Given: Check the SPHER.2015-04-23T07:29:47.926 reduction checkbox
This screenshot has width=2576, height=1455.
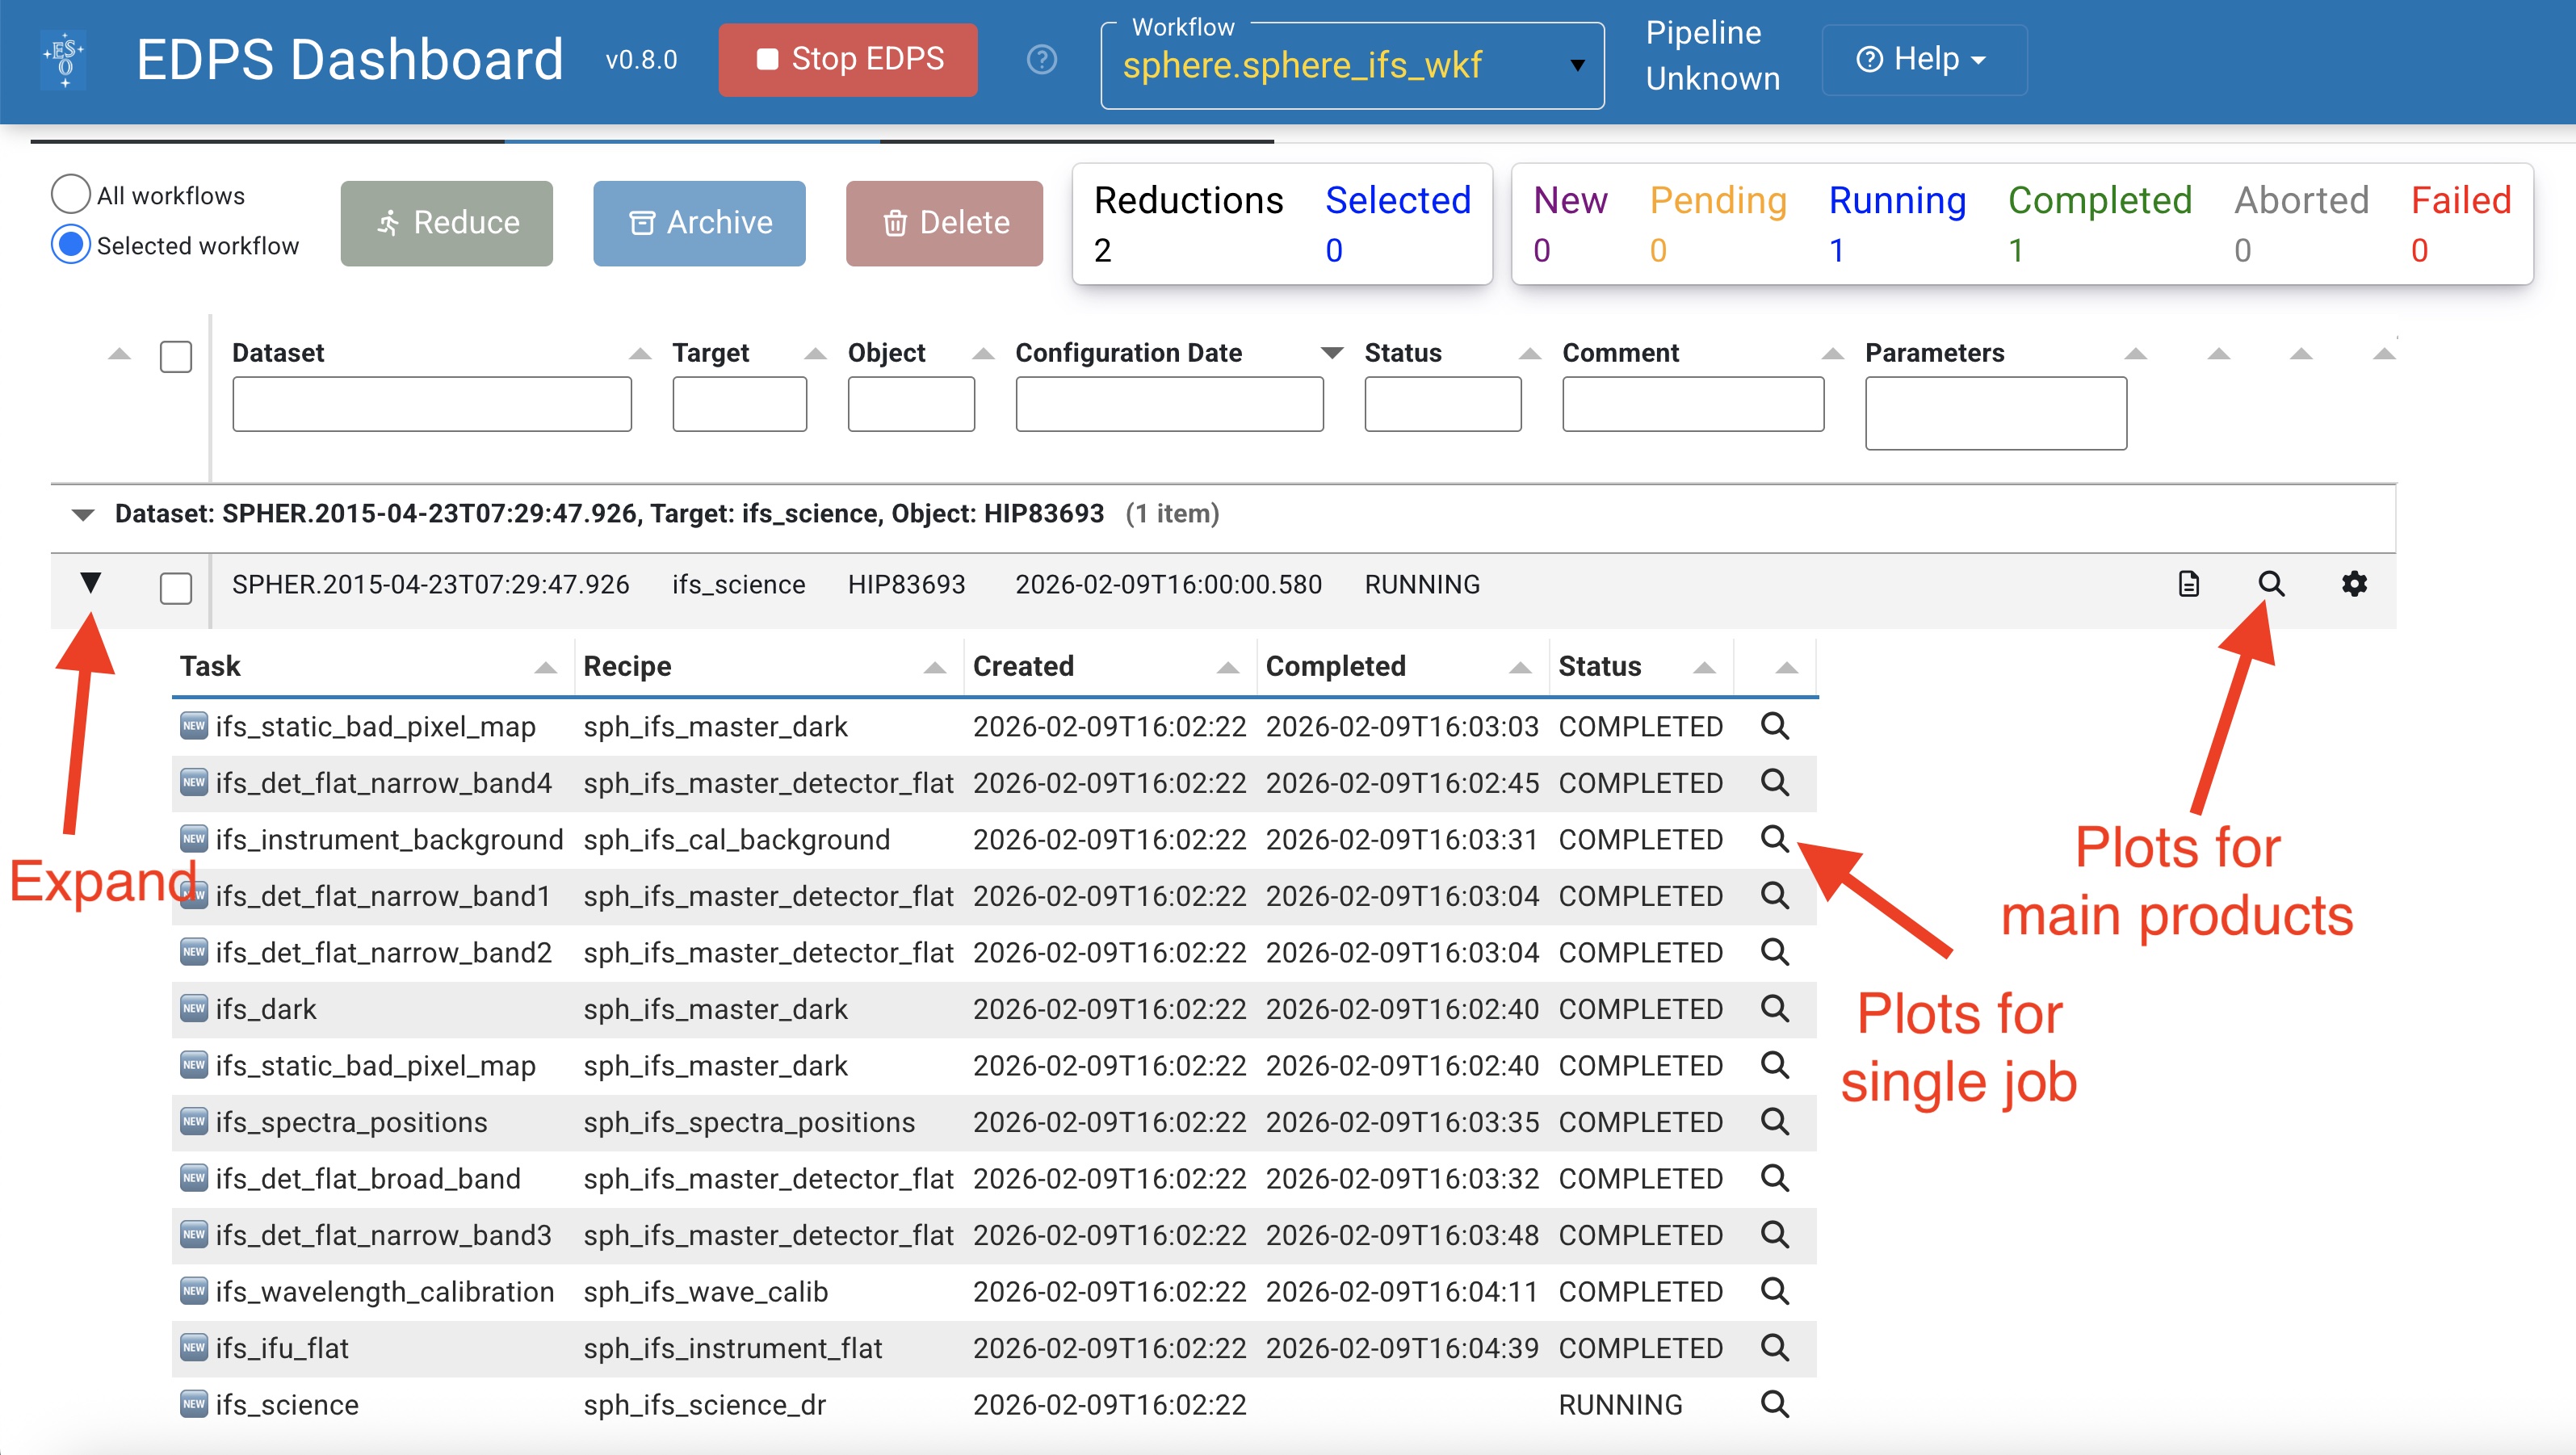Looking at the screenshot, I should point(176,588).
